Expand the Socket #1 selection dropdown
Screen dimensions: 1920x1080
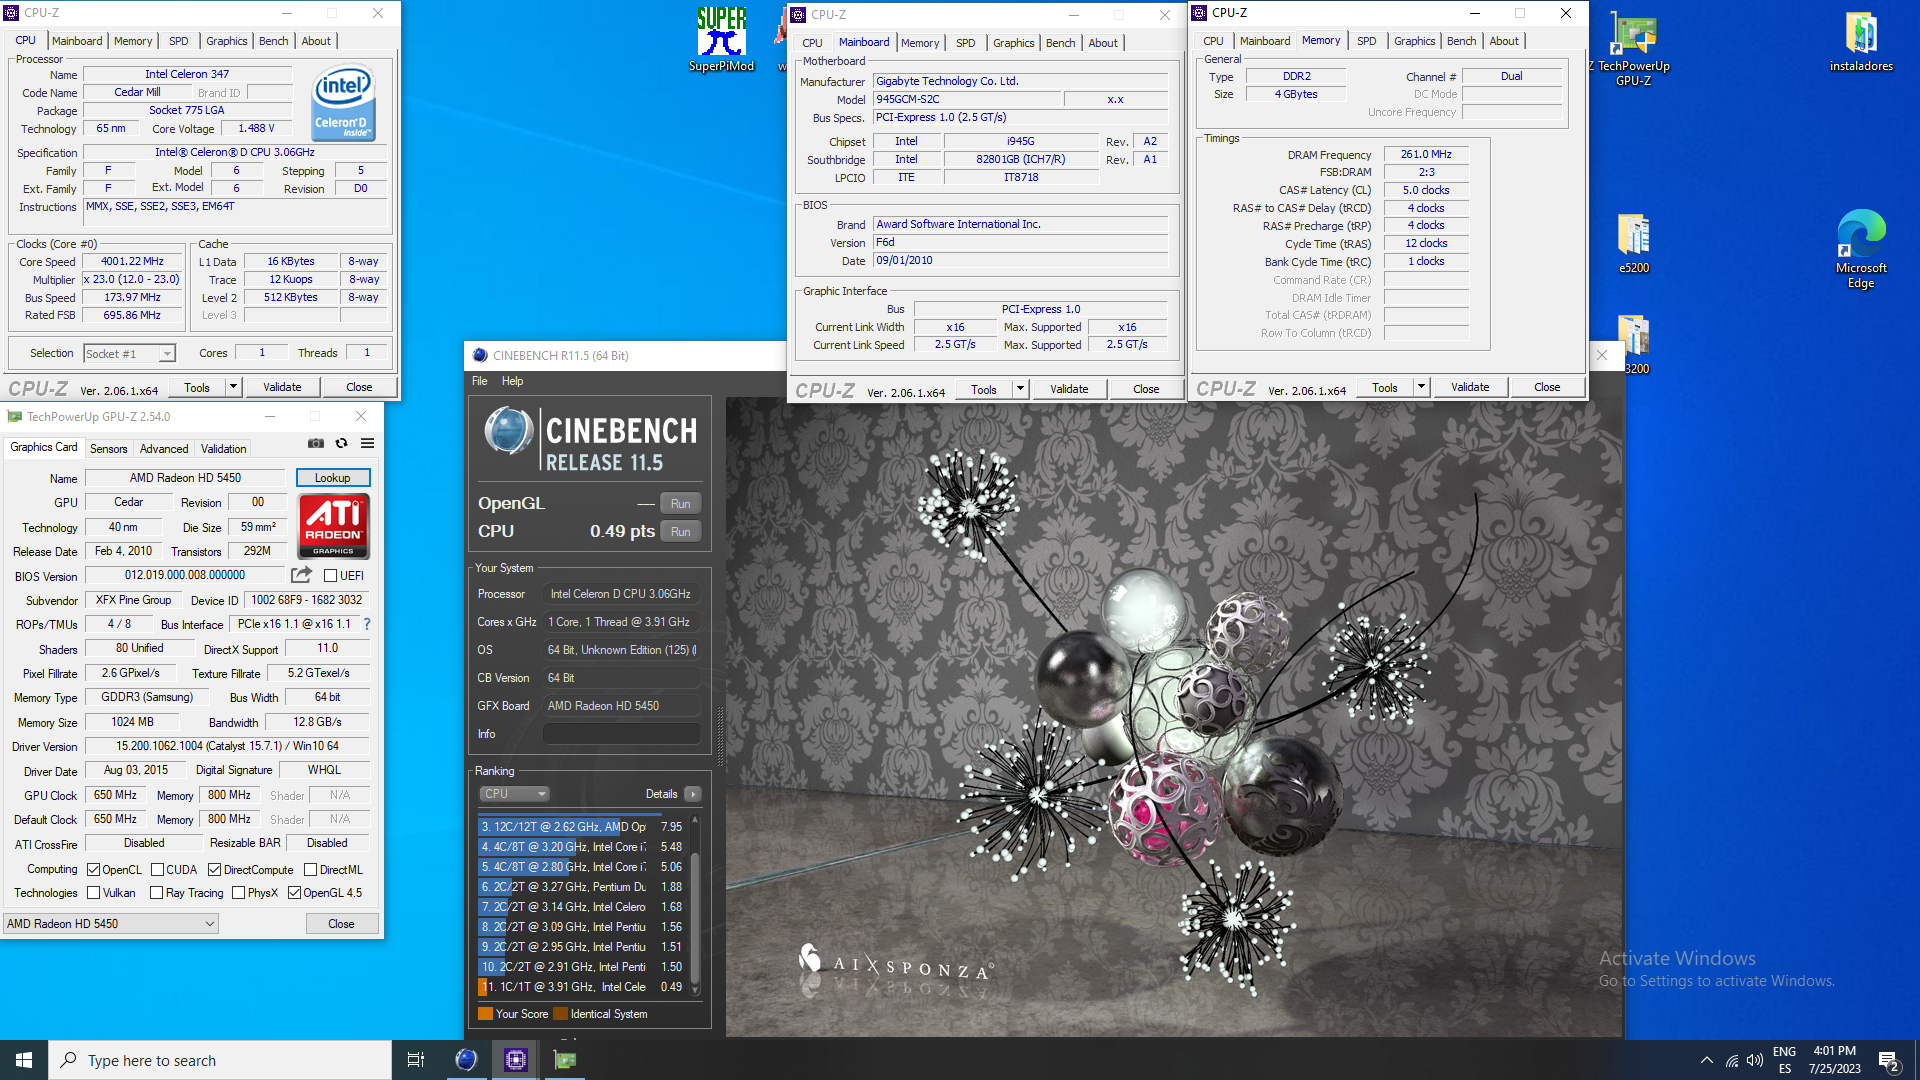[x=167, y=354]
